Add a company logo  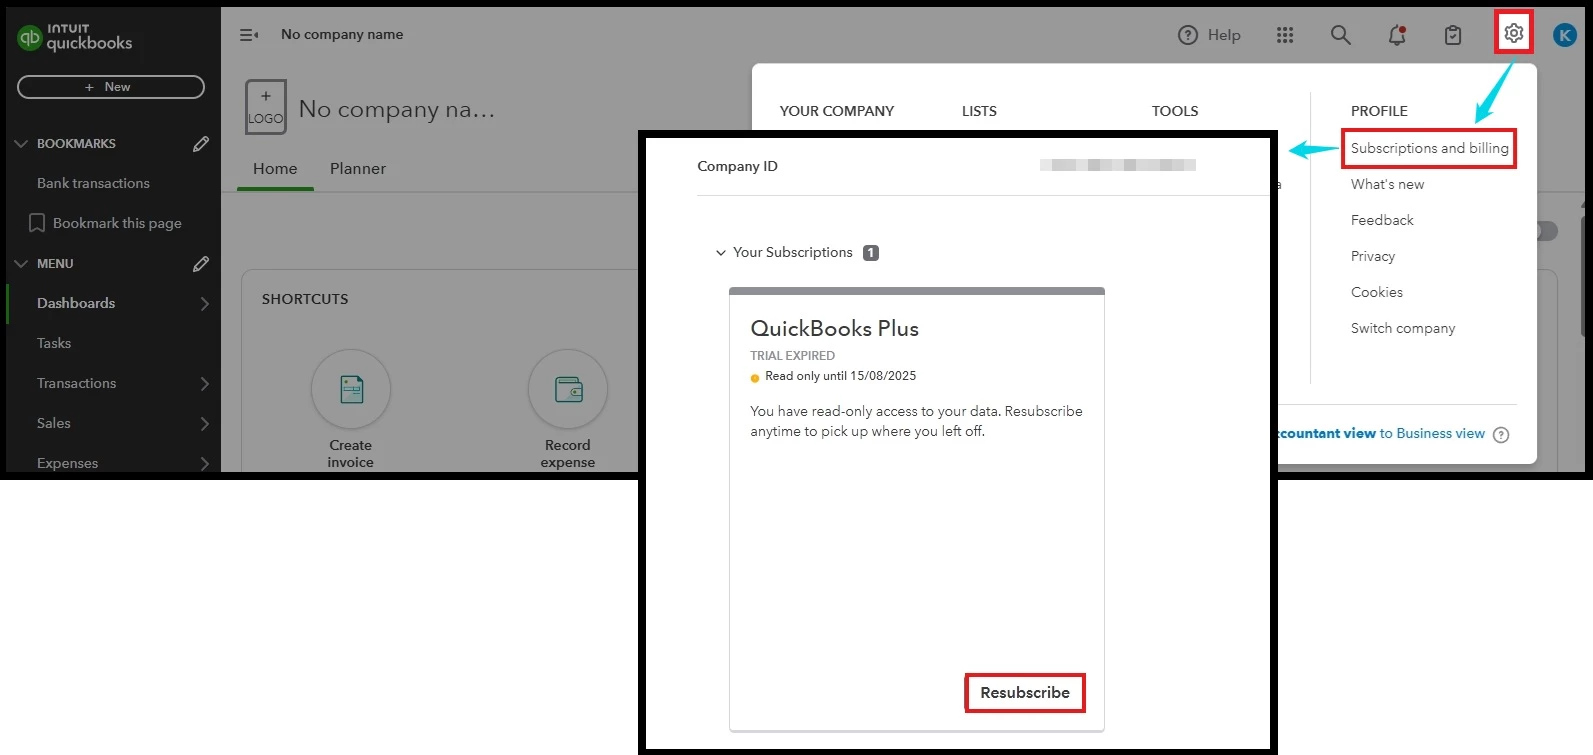pyautogui.click(x=266, y=107)
